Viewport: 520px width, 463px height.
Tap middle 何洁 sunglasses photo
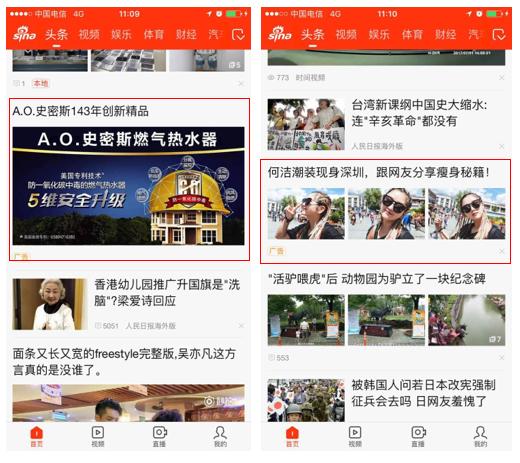click(x=386, y=214)
